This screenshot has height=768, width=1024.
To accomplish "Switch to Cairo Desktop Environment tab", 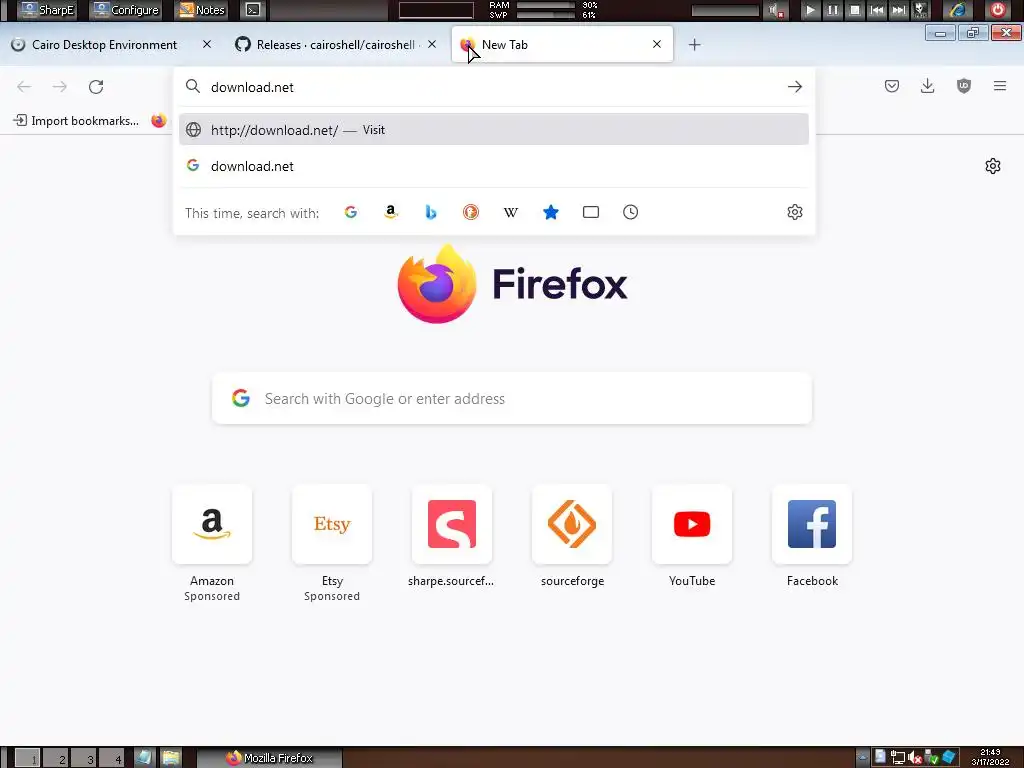I will (104, 44).
